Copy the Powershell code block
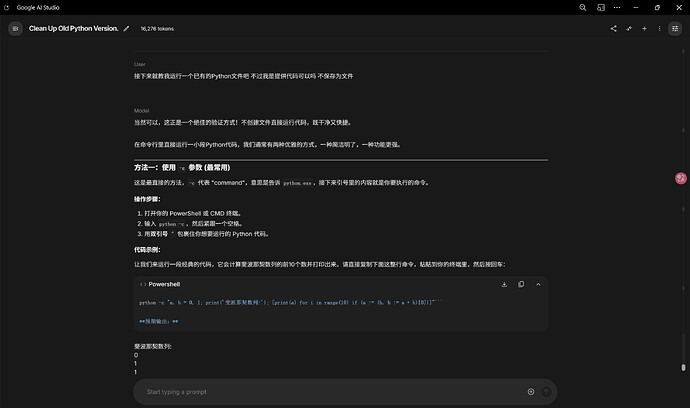 [521, 284]
